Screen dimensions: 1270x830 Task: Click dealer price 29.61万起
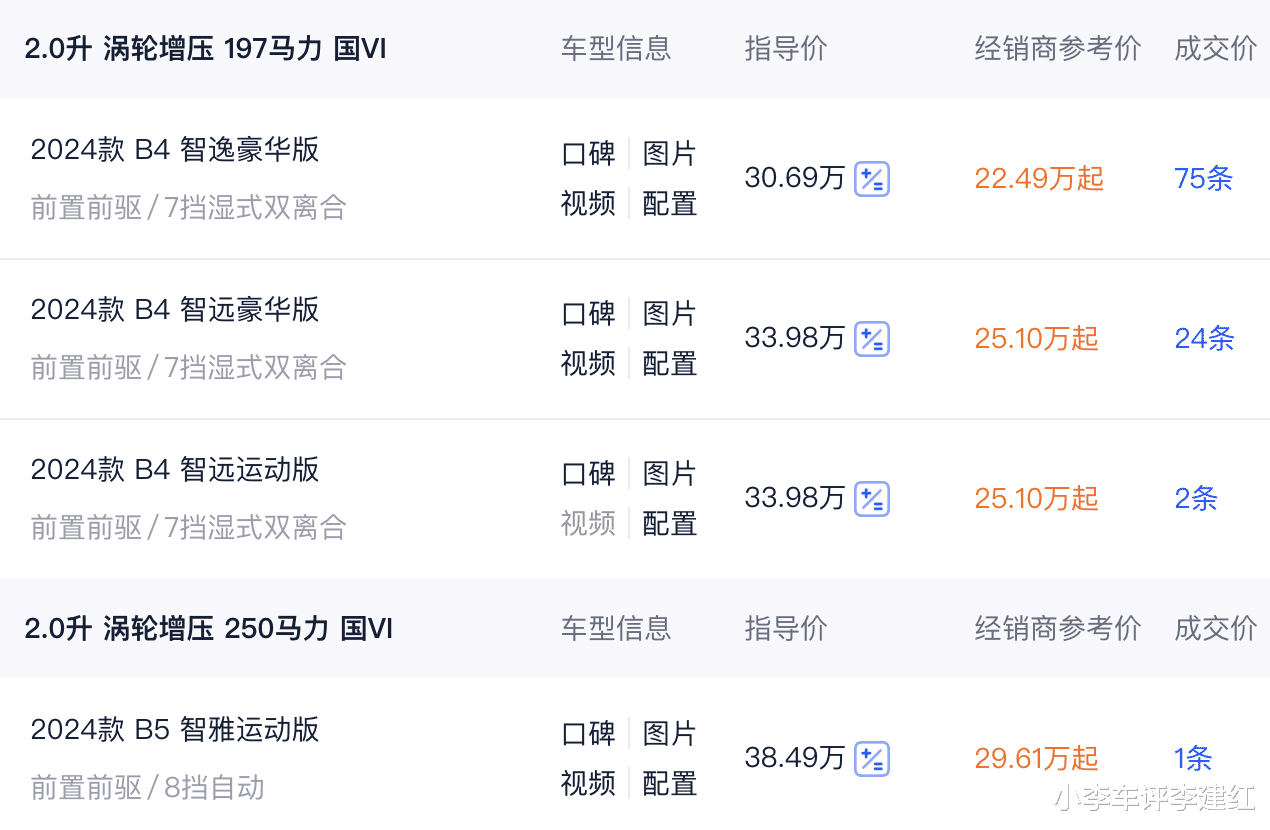point(1036,759)
